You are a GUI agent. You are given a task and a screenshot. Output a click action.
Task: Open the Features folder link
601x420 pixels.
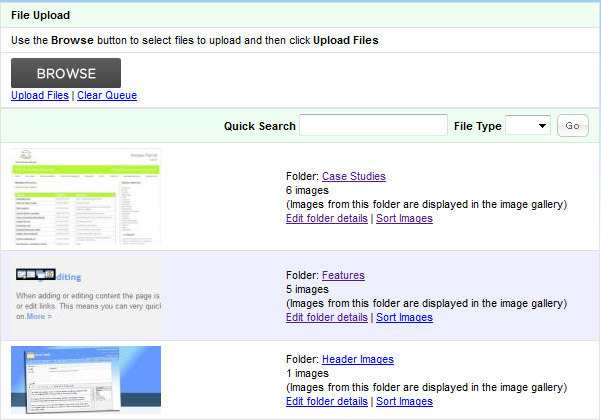(x=343, y=275)
